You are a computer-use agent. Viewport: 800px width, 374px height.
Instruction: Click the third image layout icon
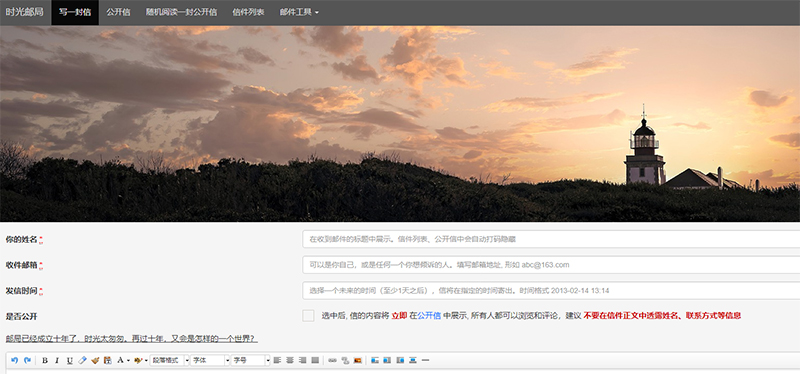(x=401, y=360)
